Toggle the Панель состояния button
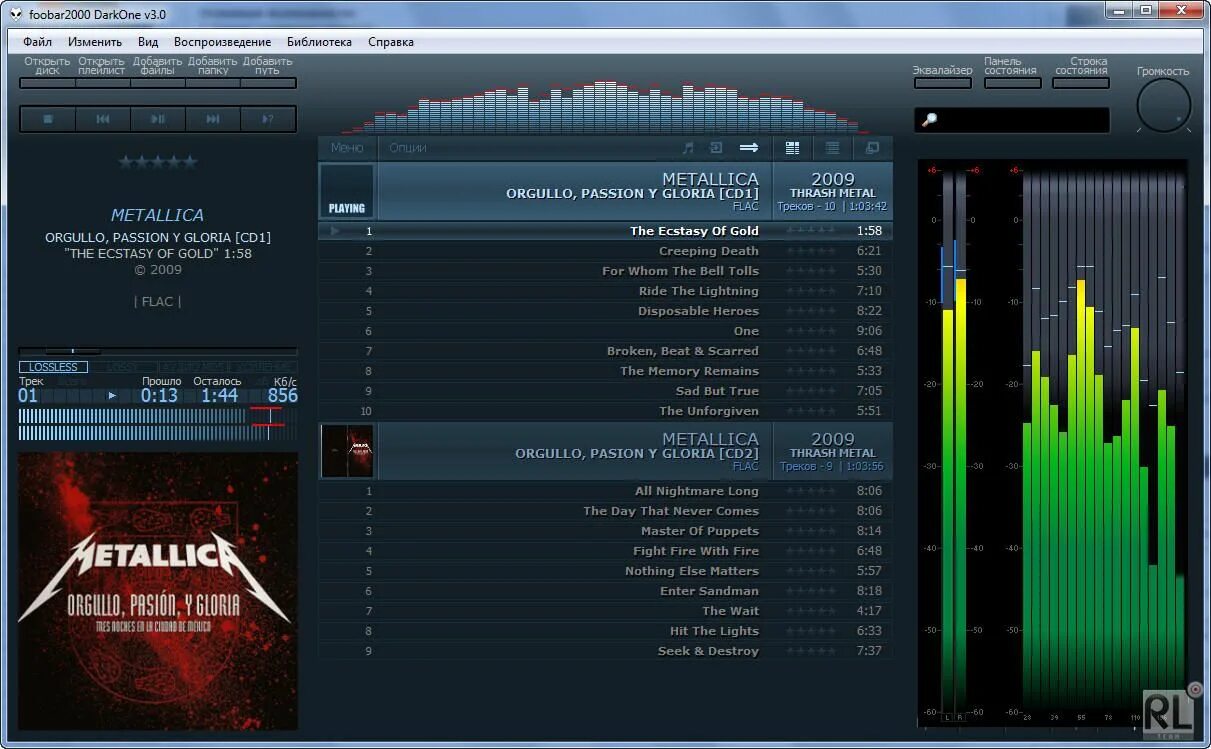Image resolution: width=1211 pixels, height=749 pixels. (x=1012, y=83)
